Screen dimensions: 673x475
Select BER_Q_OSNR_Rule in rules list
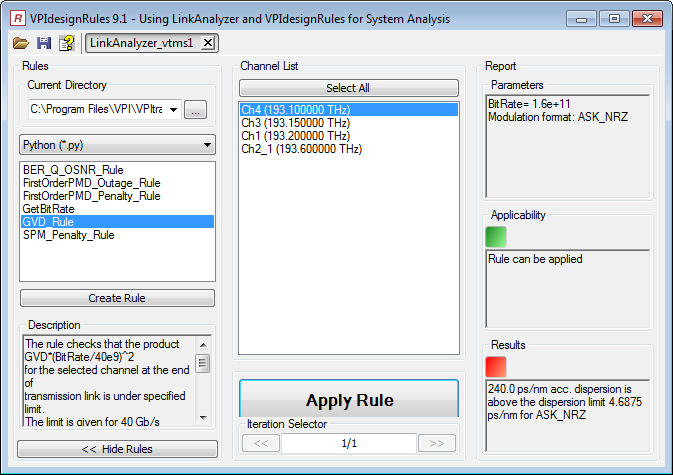pyautogui.click(x=117, y=170)
